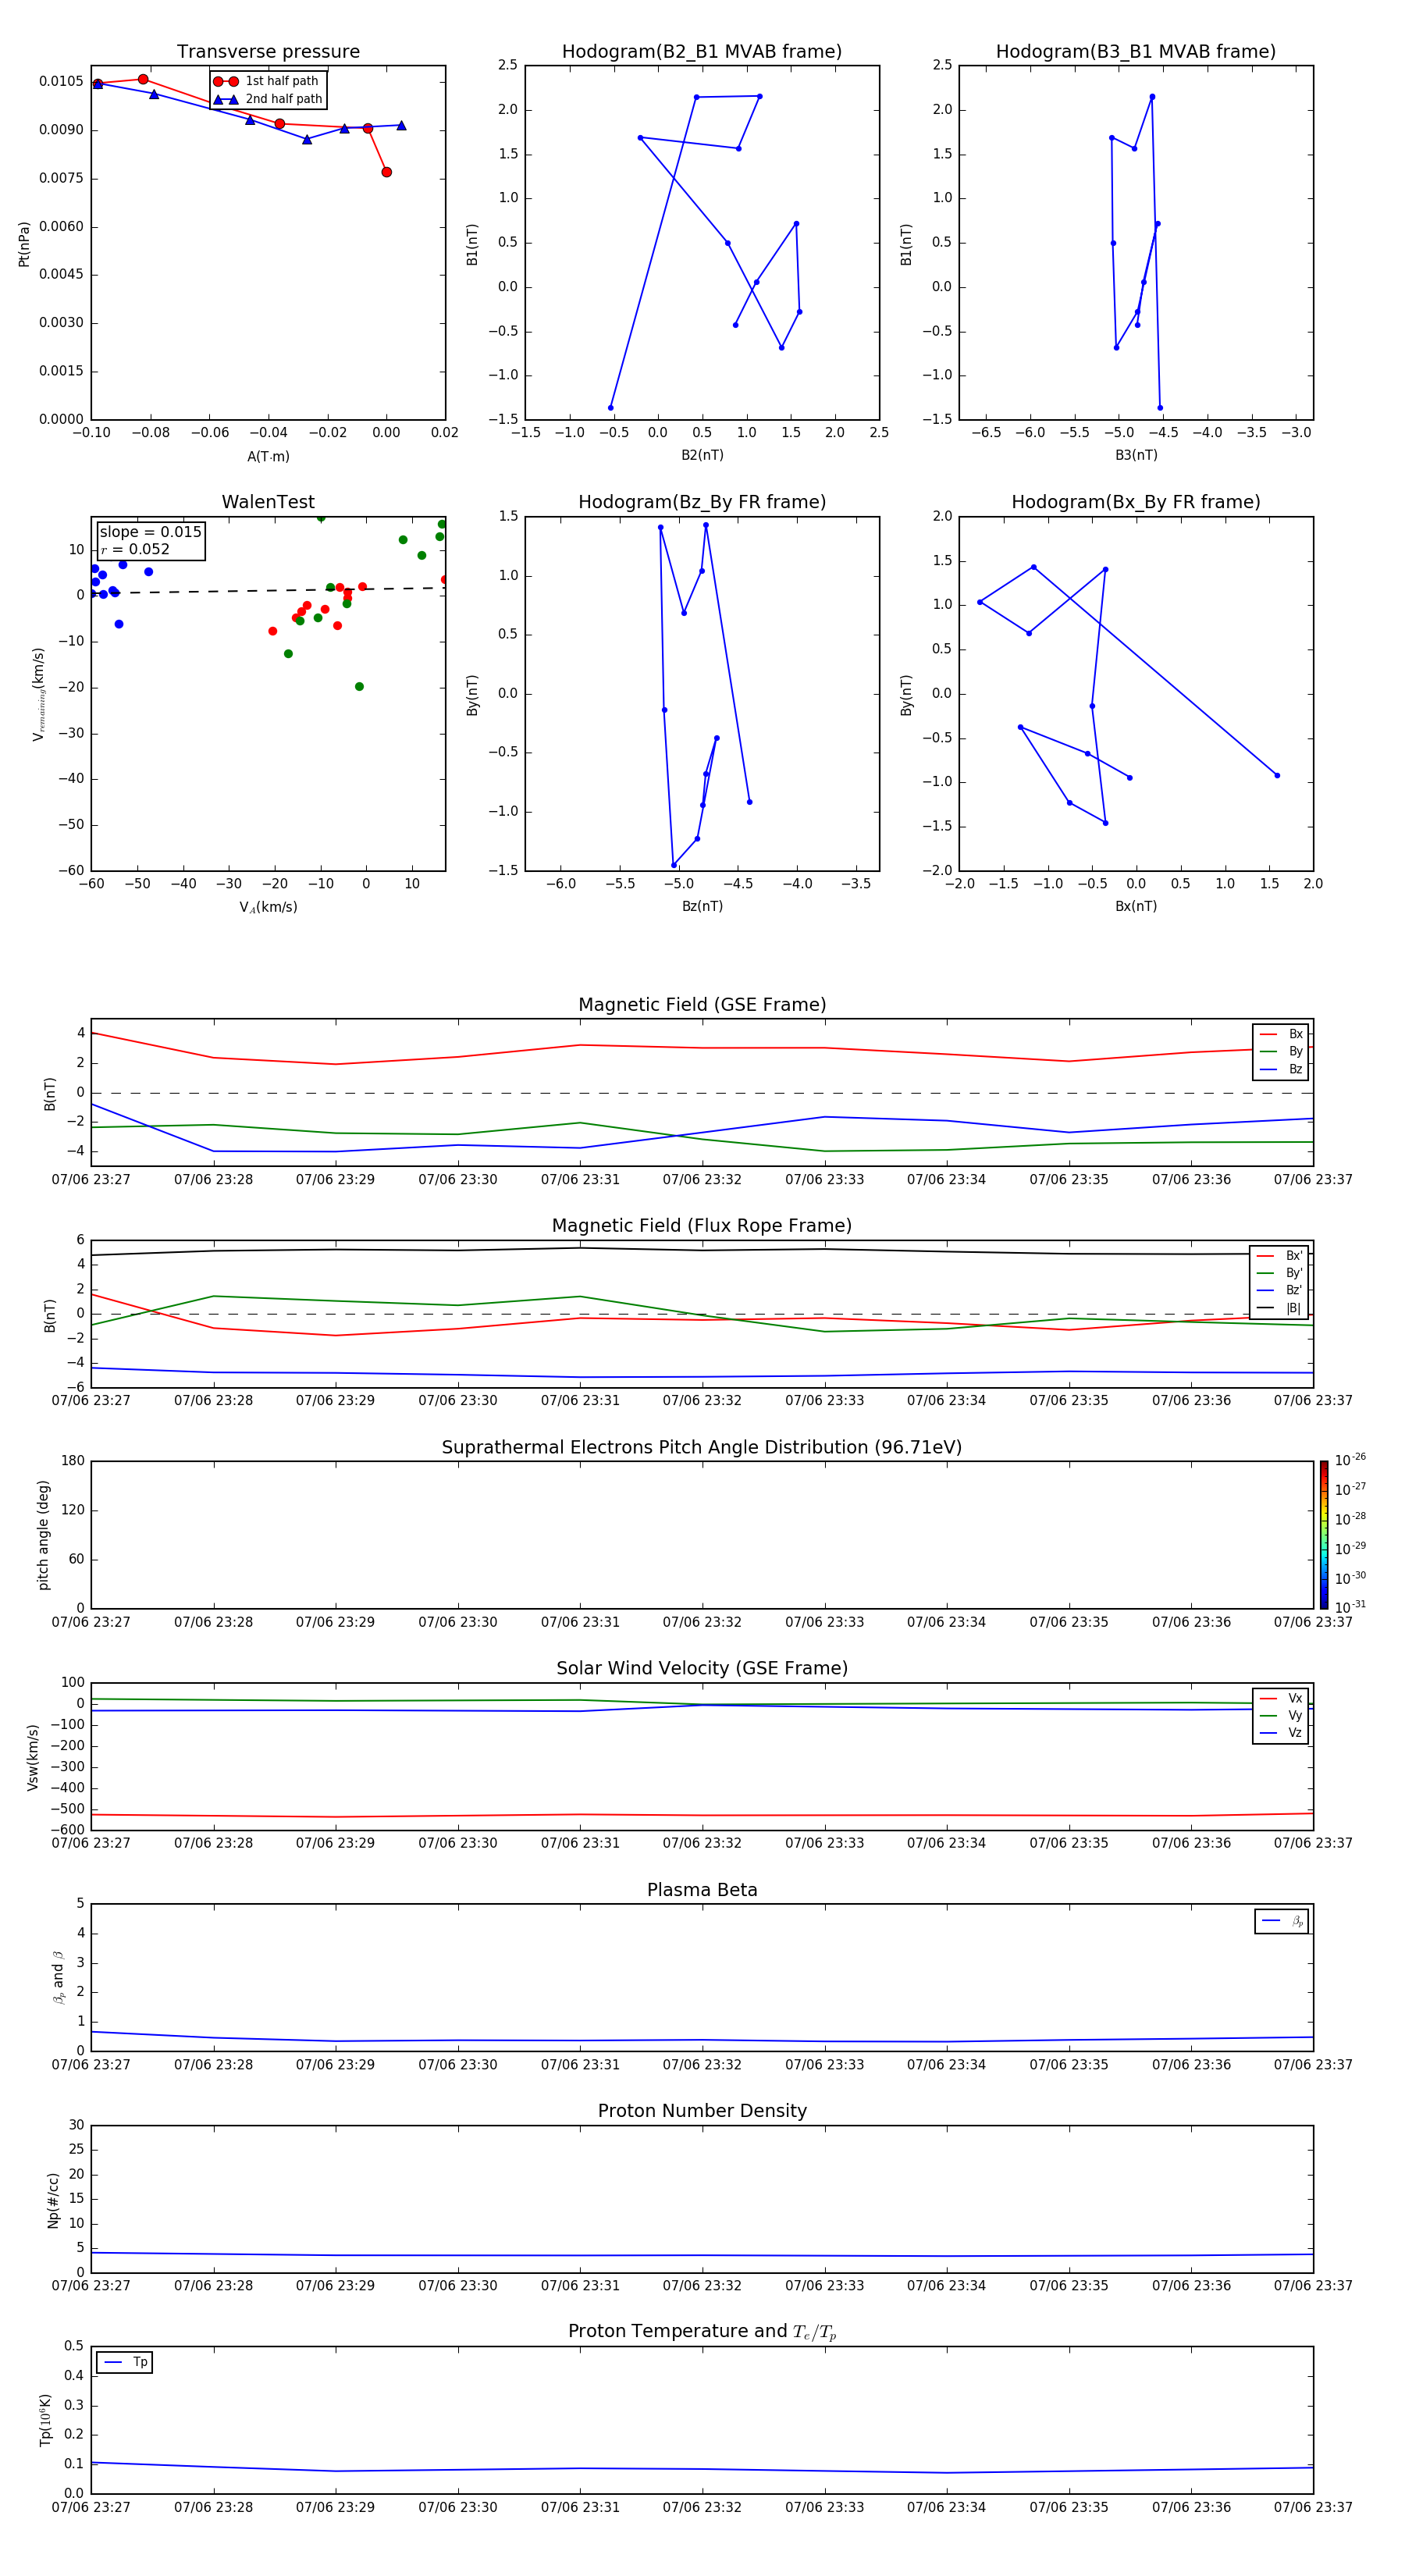Click the 'Magnetic Field (GSE Frame)' title
The height and width of the screenshot is (2576, 1405).
702,1005
